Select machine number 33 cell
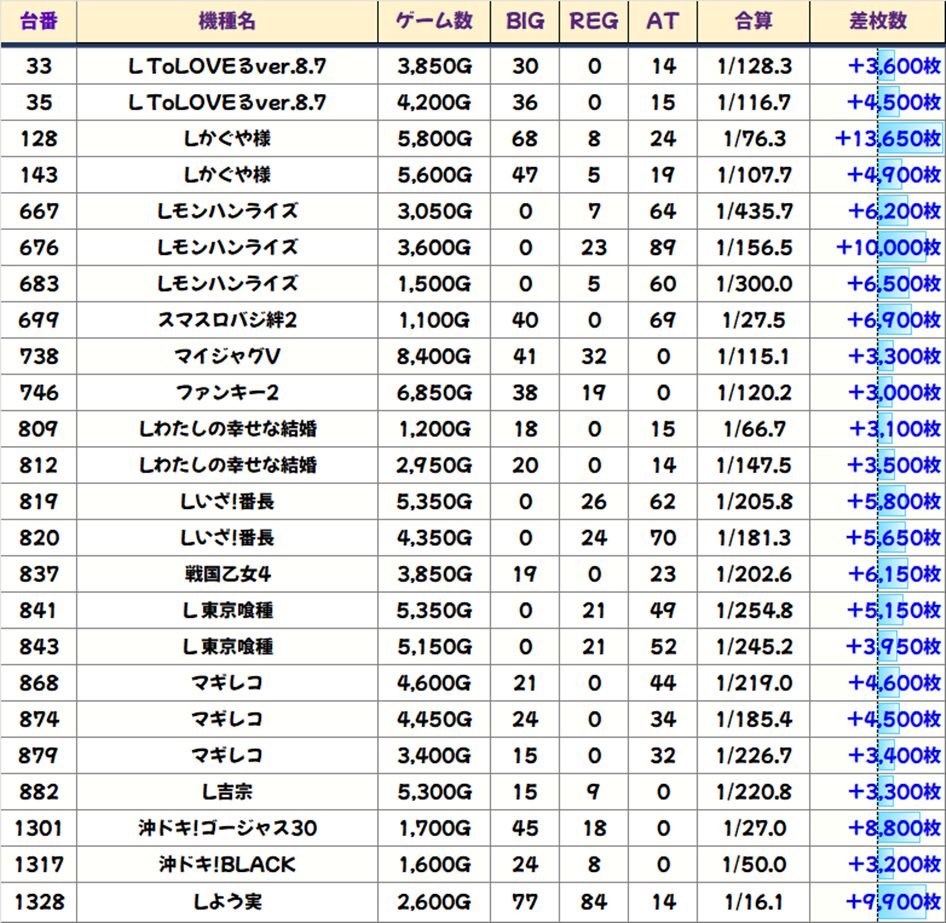This screenshot has height=923, width=946. 39,66
